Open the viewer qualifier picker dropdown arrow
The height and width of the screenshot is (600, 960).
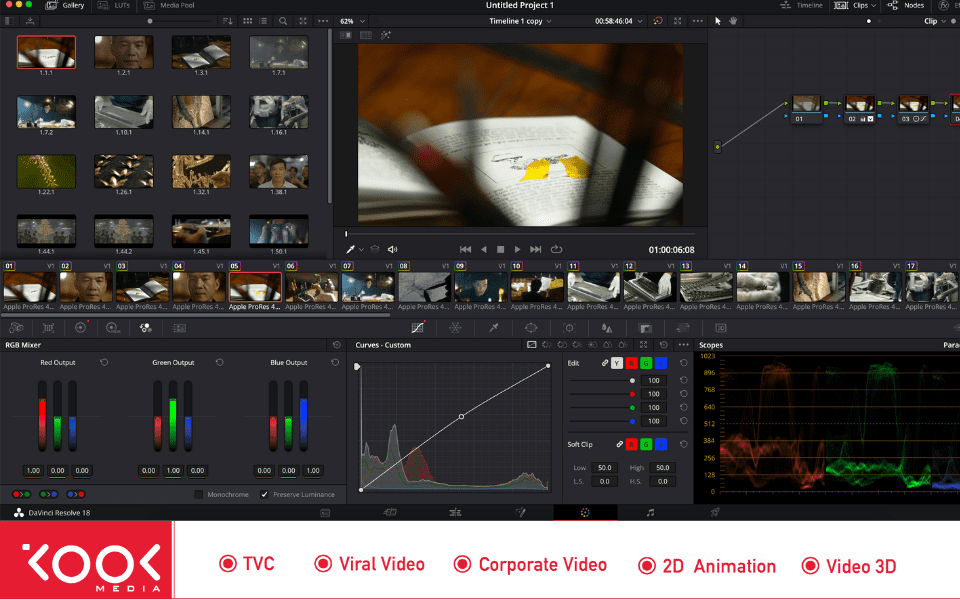pyautogui.click(x=361, y=250)
